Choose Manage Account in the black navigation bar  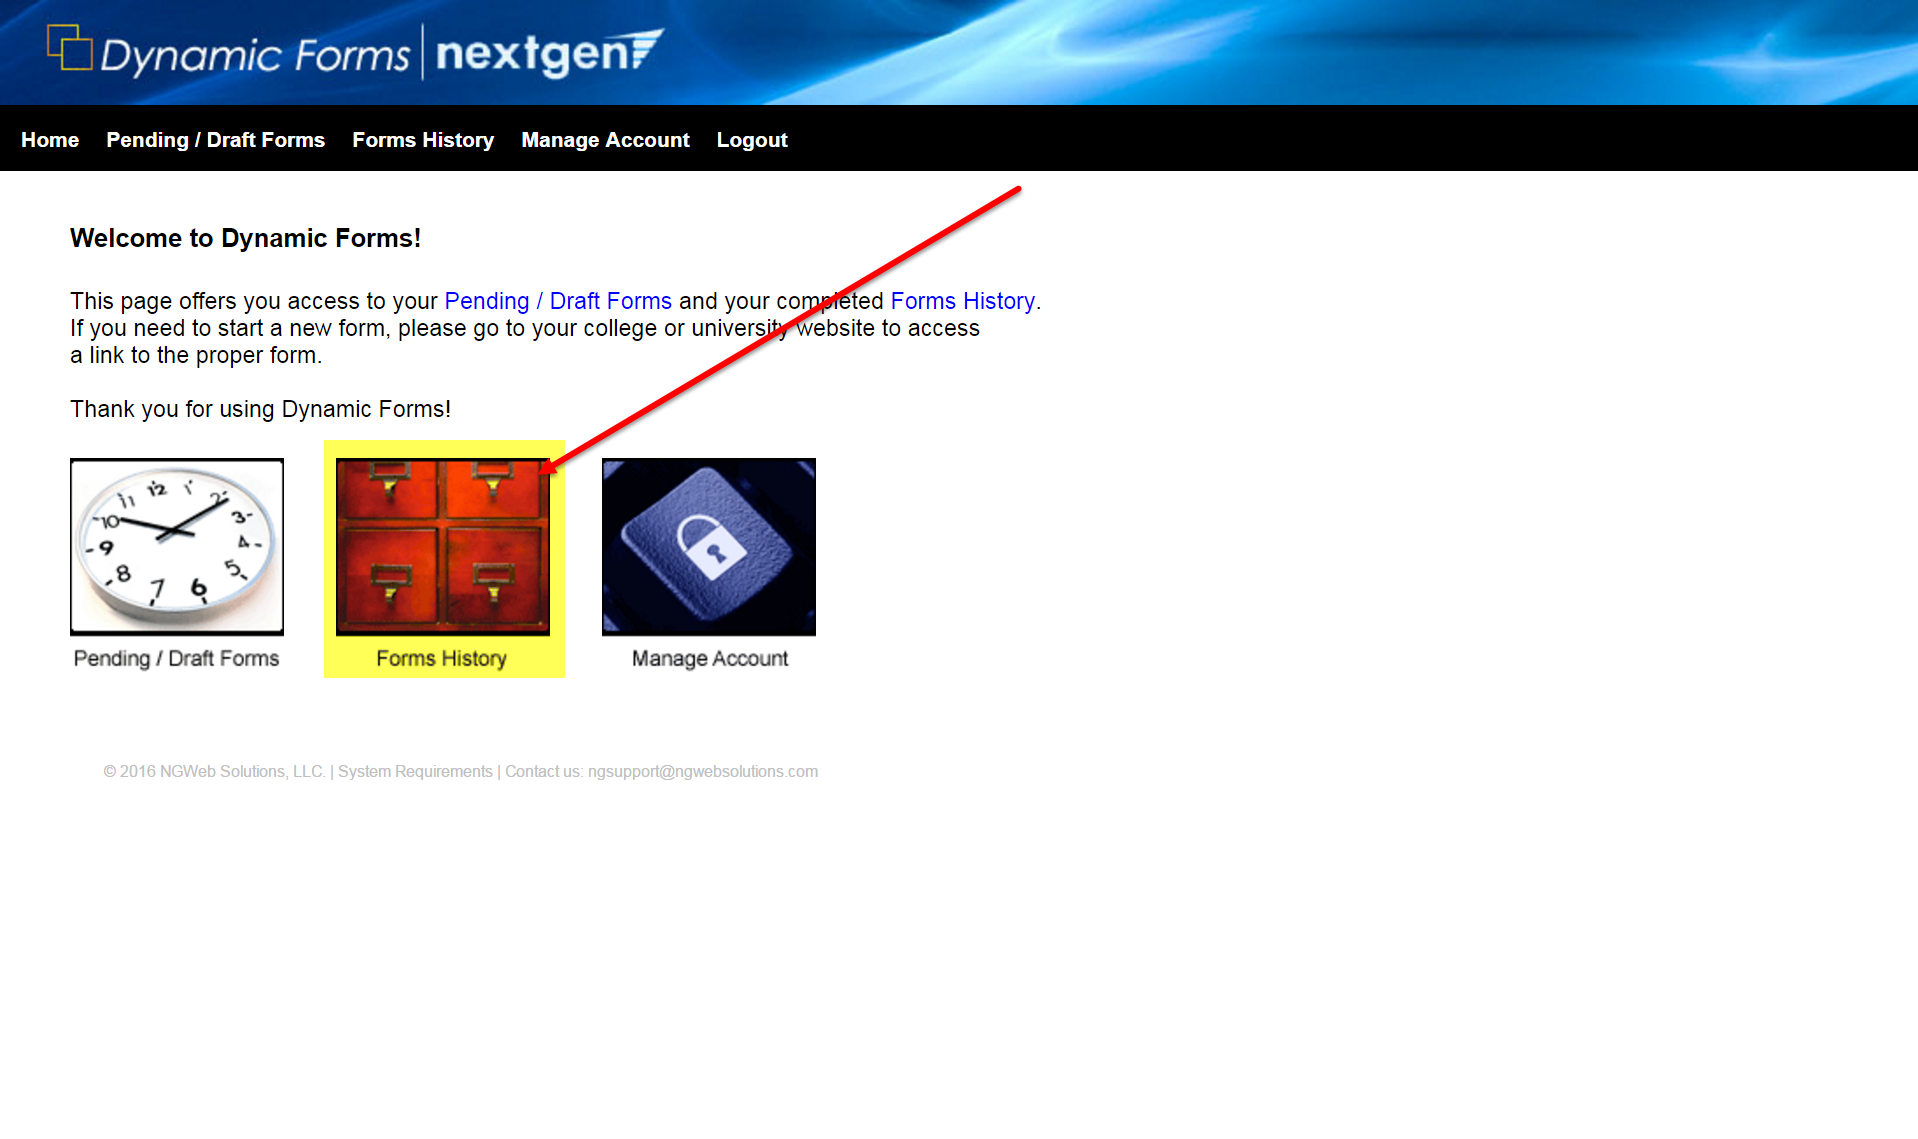605,140
